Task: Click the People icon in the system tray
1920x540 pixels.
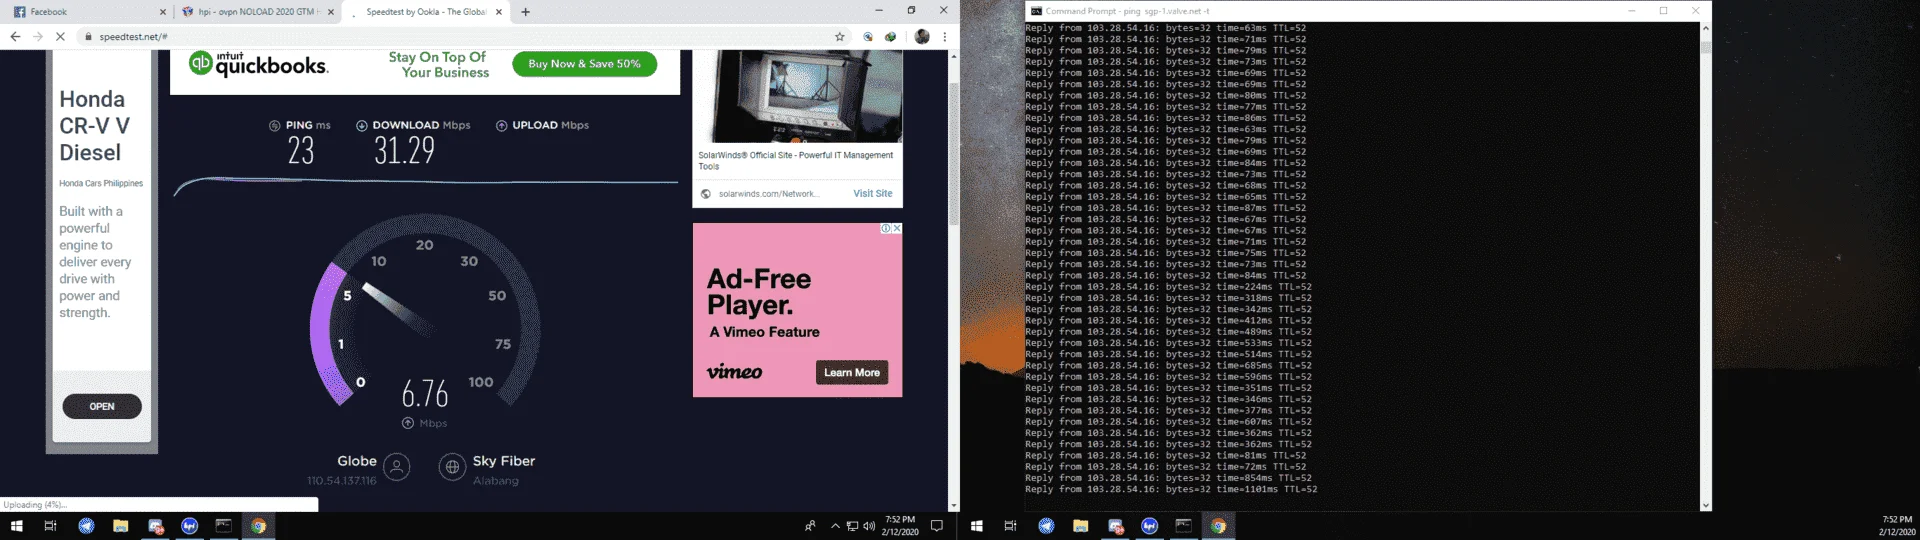Action: (x=810, y=526)
